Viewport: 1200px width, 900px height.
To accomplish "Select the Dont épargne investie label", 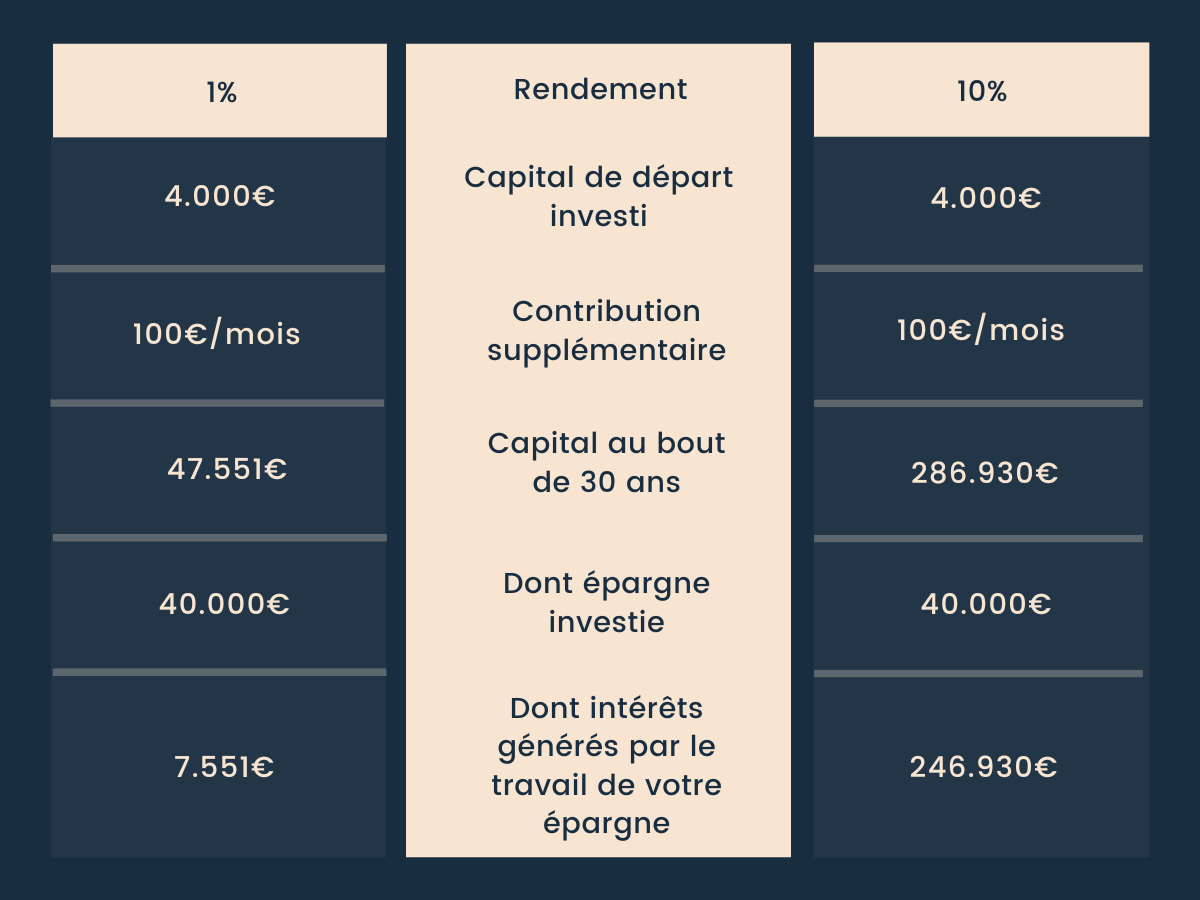I will click(606, 602).
